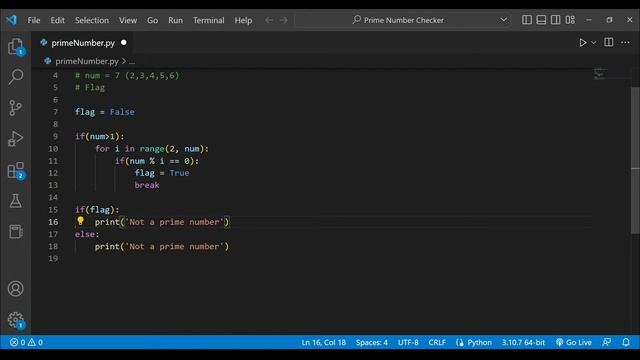Open the editor More Actions ellipsis
The image size is (640, 360).
pos(625,42)
